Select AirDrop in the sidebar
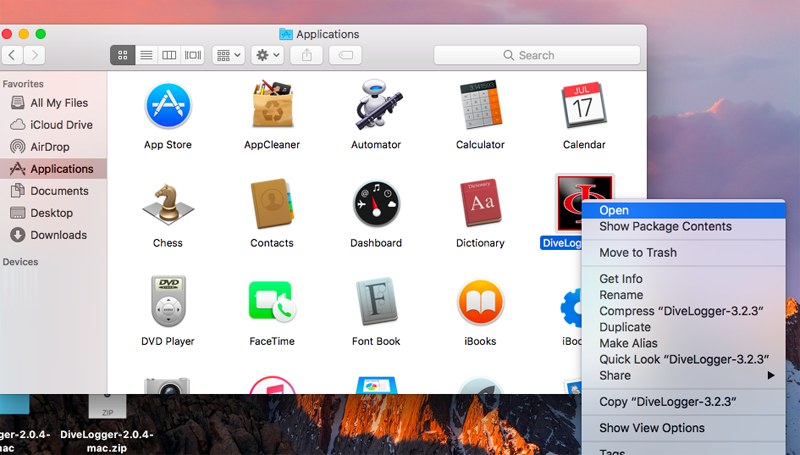Viewport: 800px width, 455px height. coord(53,147)
